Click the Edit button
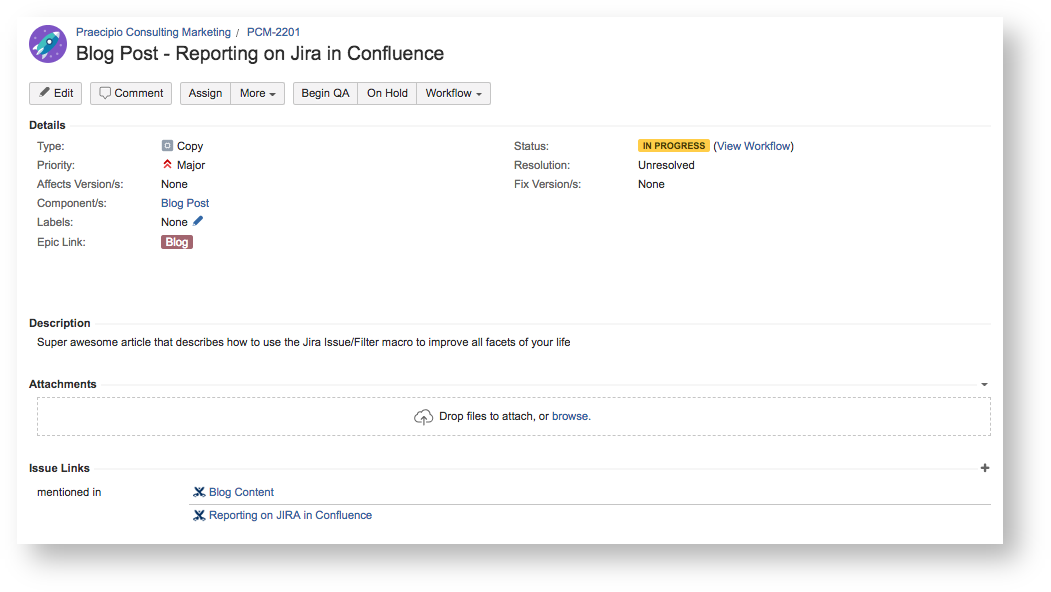 pos(56,93)
